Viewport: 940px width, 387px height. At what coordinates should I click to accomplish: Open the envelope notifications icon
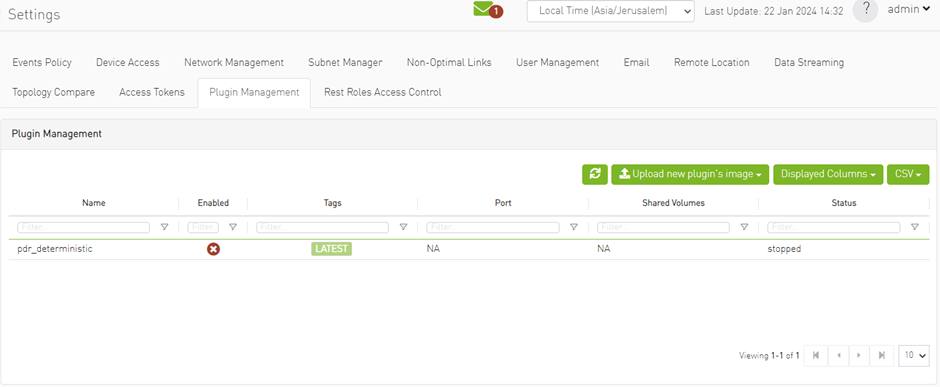pyautogui.click(x=483, y=9)
